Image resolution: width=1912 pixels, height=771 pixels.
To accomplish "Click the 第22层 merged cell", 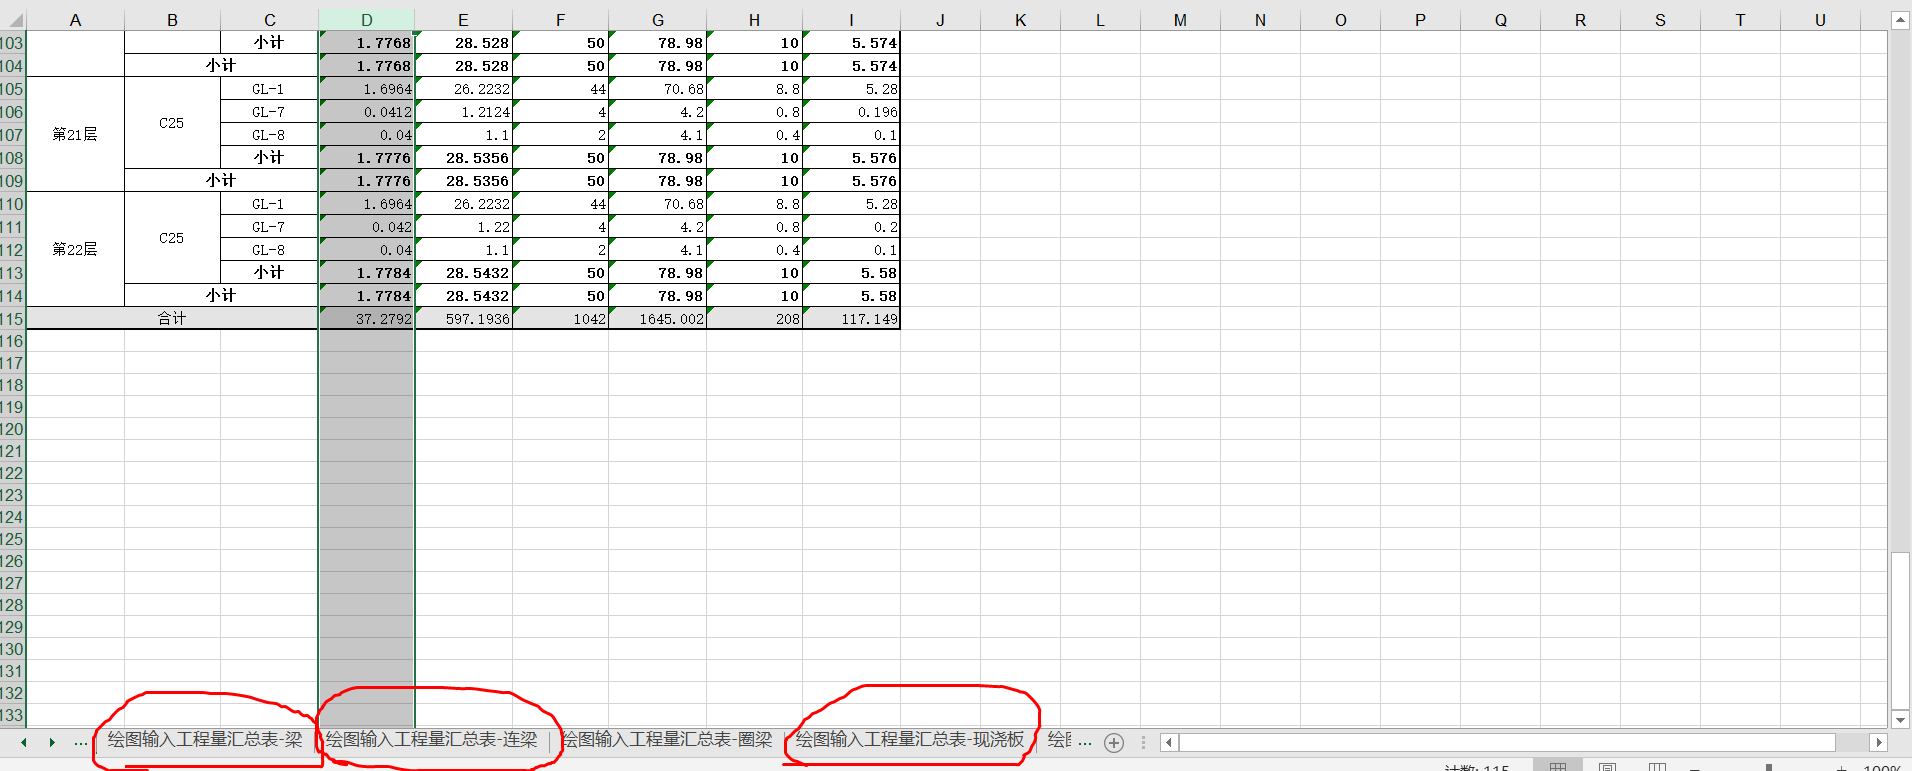I will (75, 249).
